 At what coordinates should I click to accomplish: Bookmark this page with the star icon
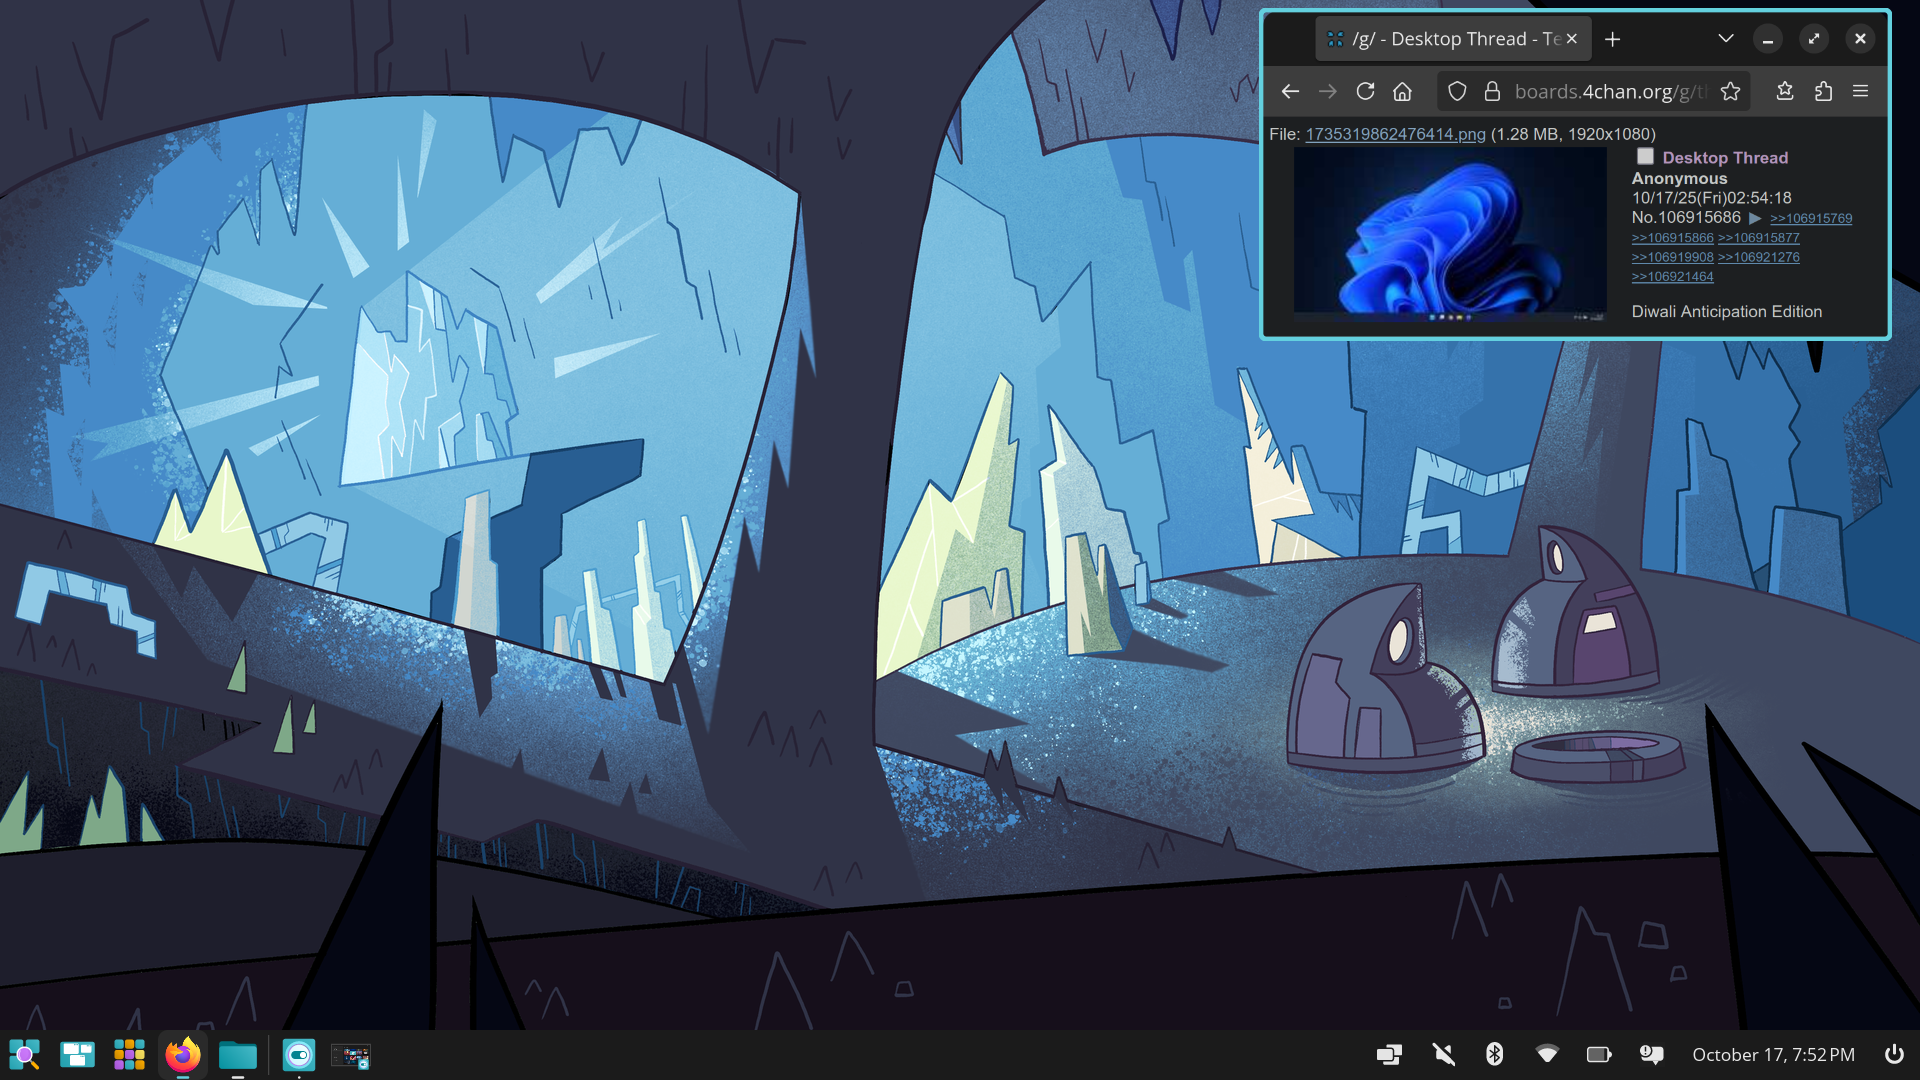coord(1730,91)
